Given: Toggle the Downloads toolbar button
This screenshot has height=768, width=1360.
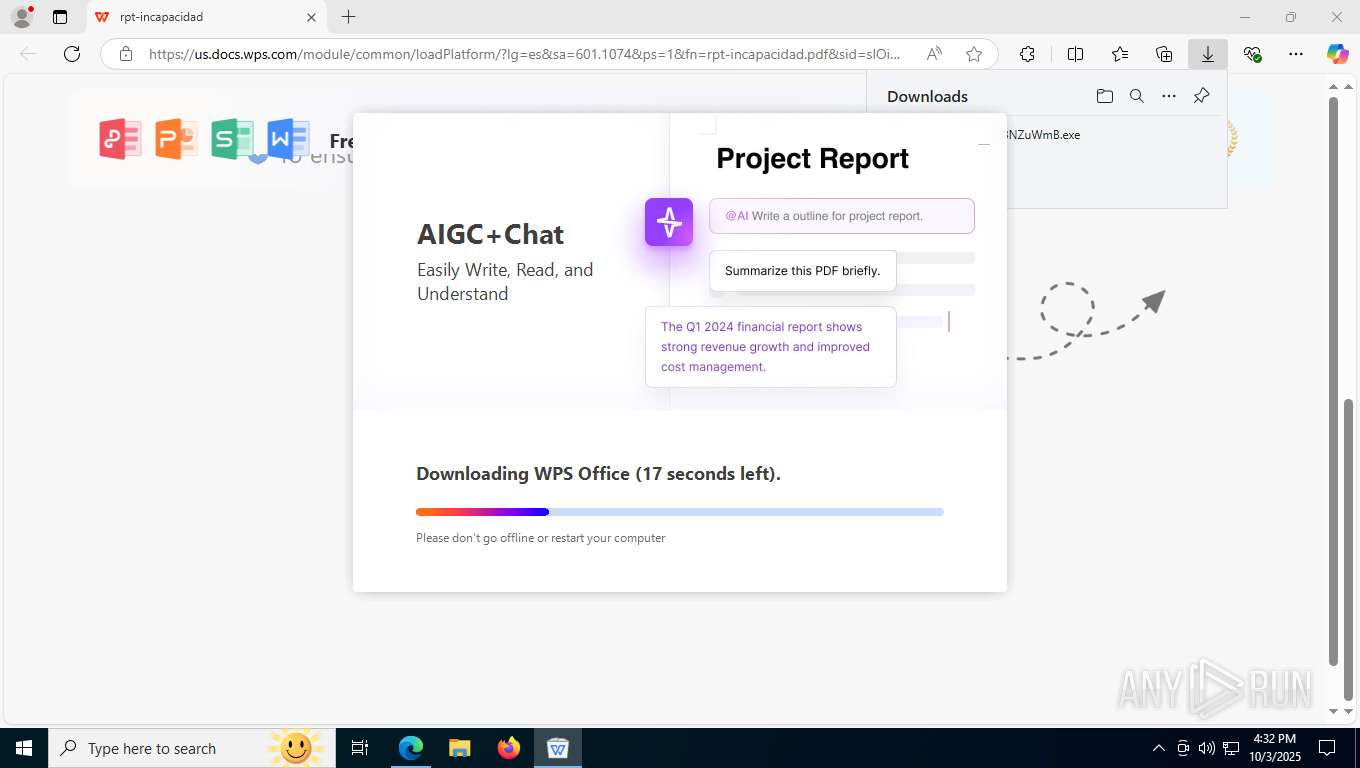Looking at the screenshot, I should click(1208, 54).
